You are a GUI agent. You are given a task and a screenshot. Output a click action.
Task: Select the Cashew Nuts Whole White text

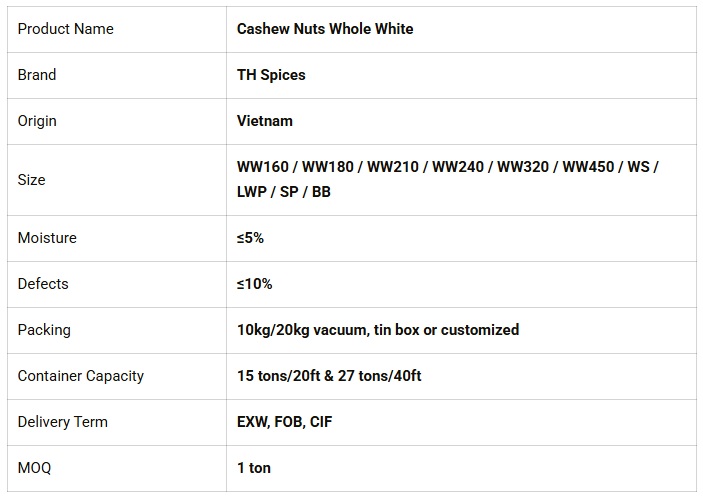point(325,29)
